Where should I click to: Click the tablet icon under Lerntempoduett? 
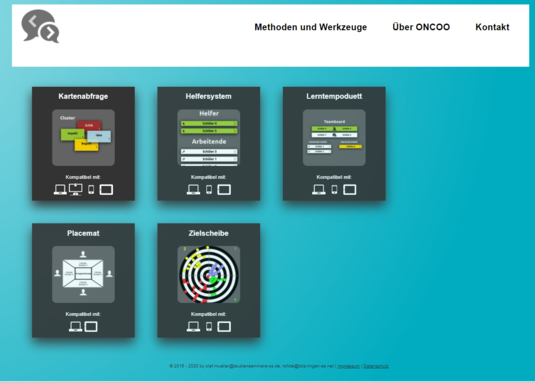click(x=349, y=190)
